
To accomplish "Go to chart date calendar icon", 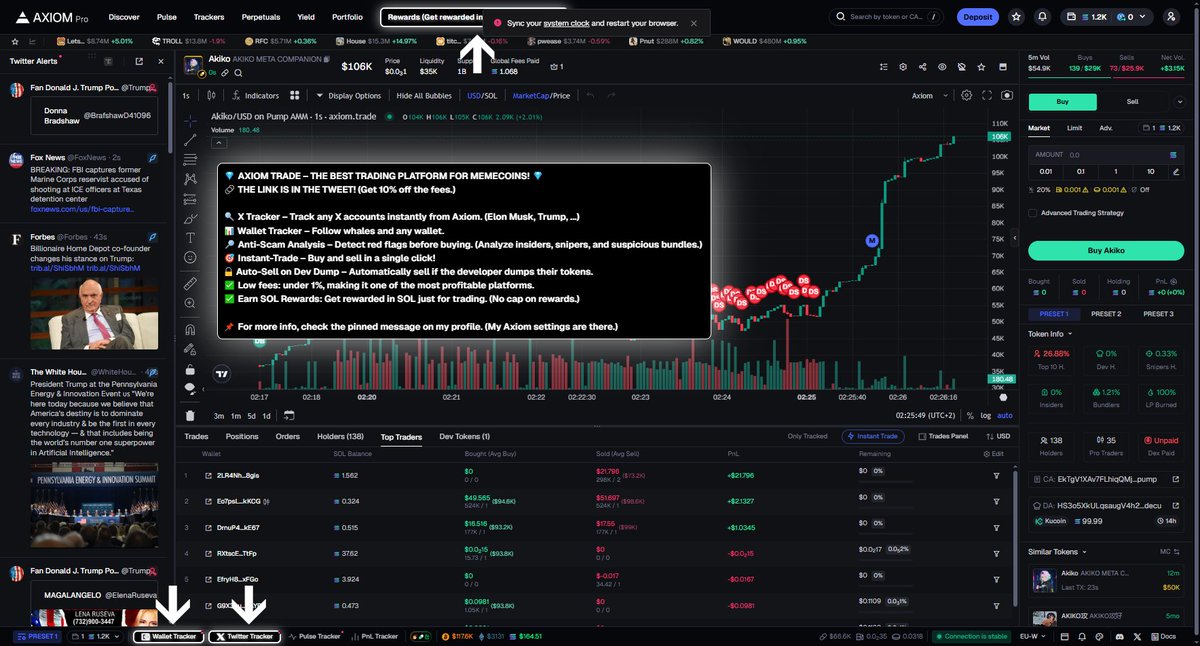I will click(289, 415).
